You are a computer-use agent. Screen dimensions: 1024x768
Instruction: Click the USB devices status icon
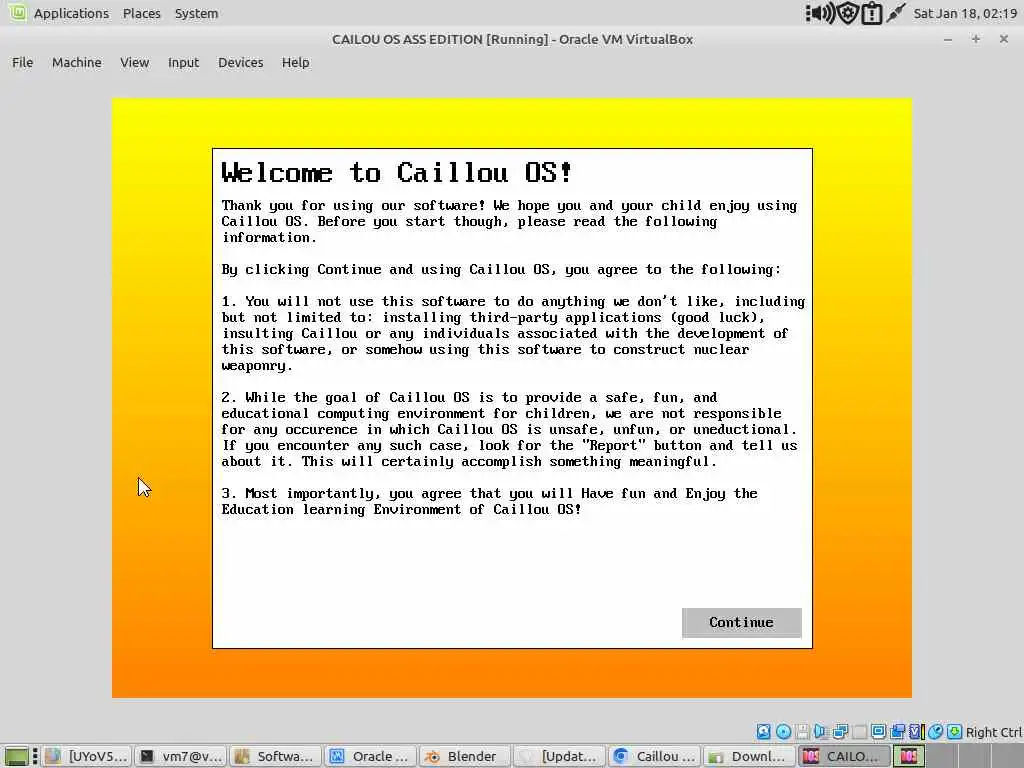pos(859,731)
